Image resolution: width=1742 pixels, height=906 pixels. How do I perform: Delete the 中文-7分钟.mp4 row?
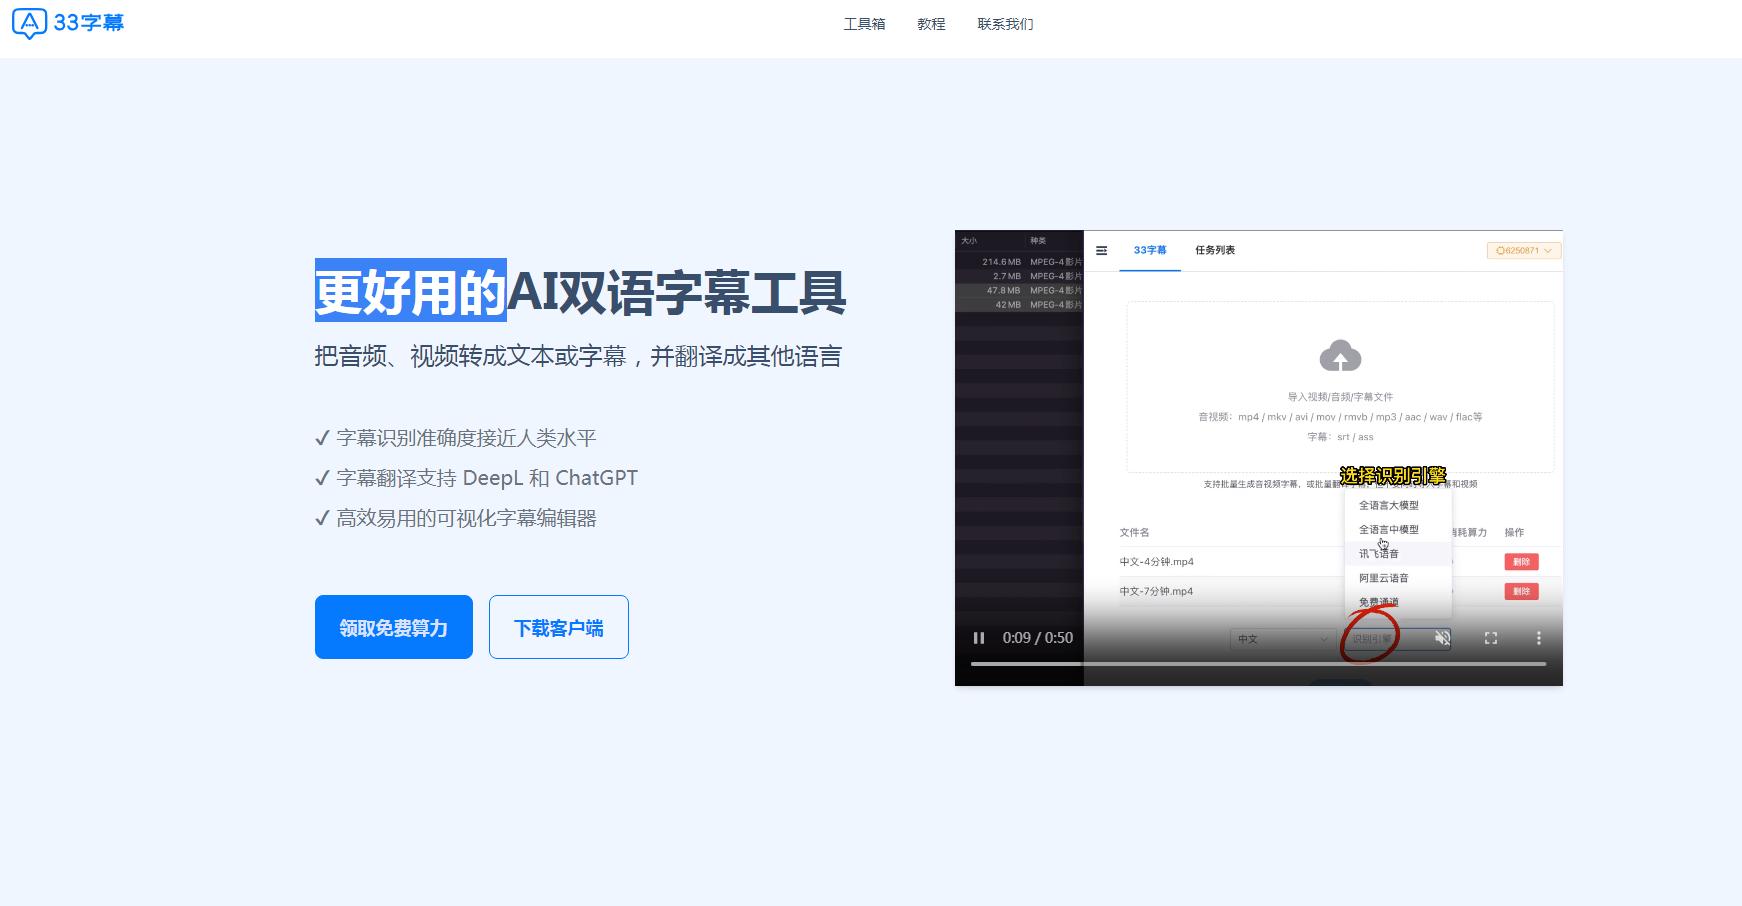pyautogui.click(x=1521, y=592)
